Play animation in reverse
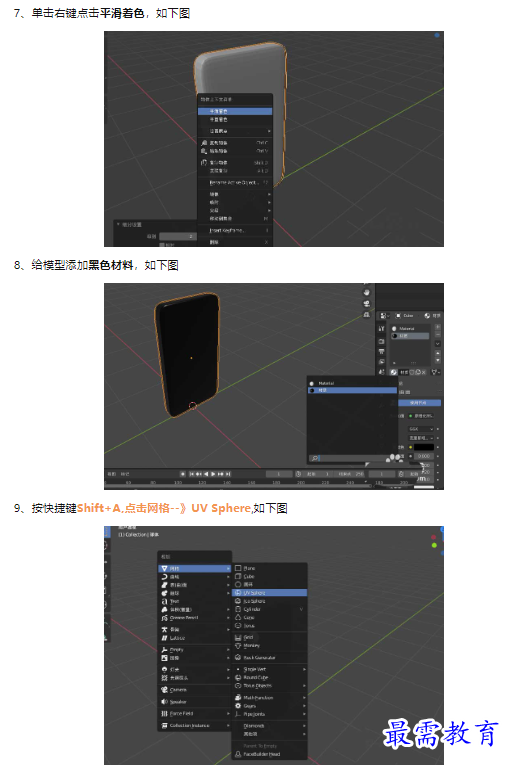Screen dimensions: 507x765 [x=206, y=474]
